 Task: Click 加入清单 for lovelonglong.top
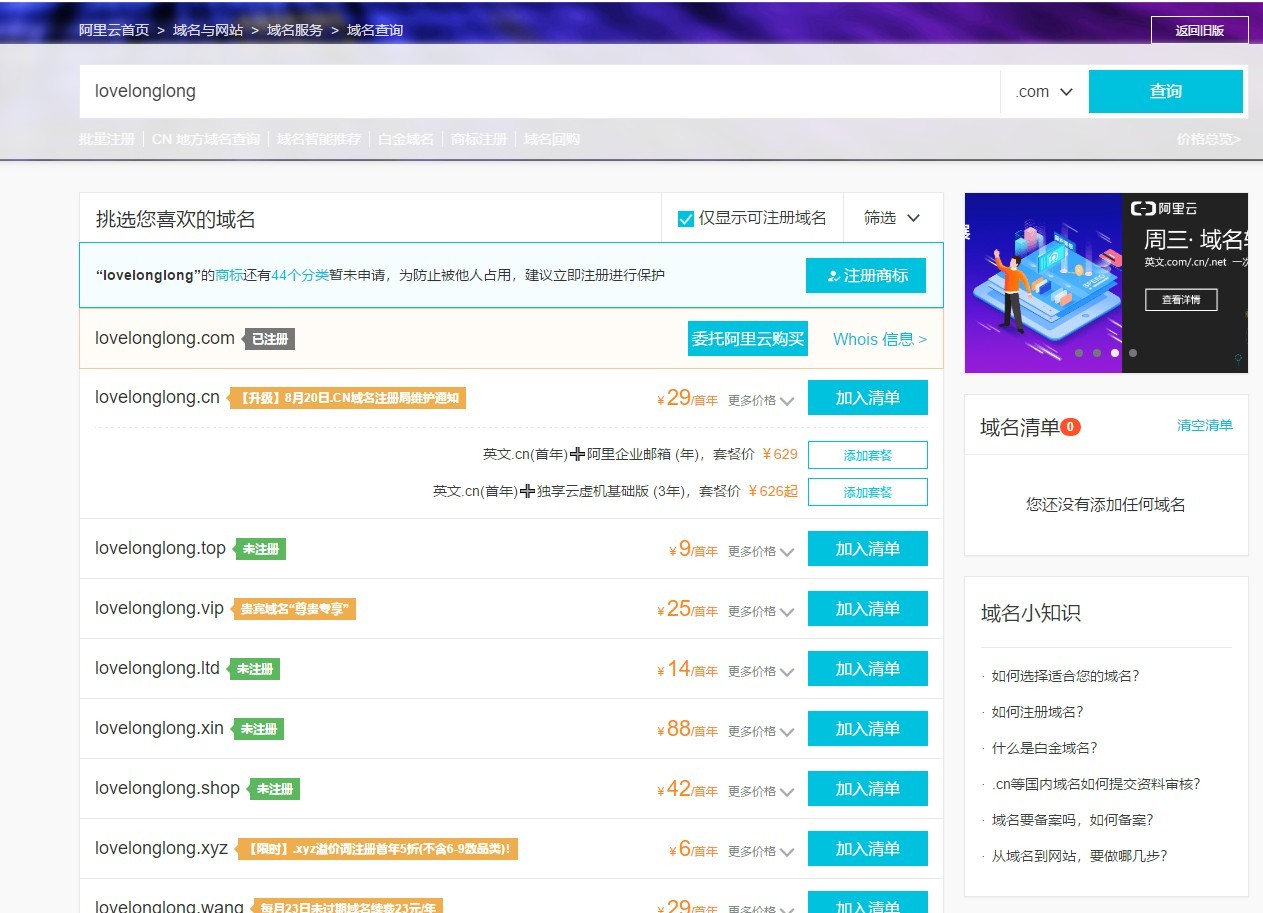[x=866, y=548]
